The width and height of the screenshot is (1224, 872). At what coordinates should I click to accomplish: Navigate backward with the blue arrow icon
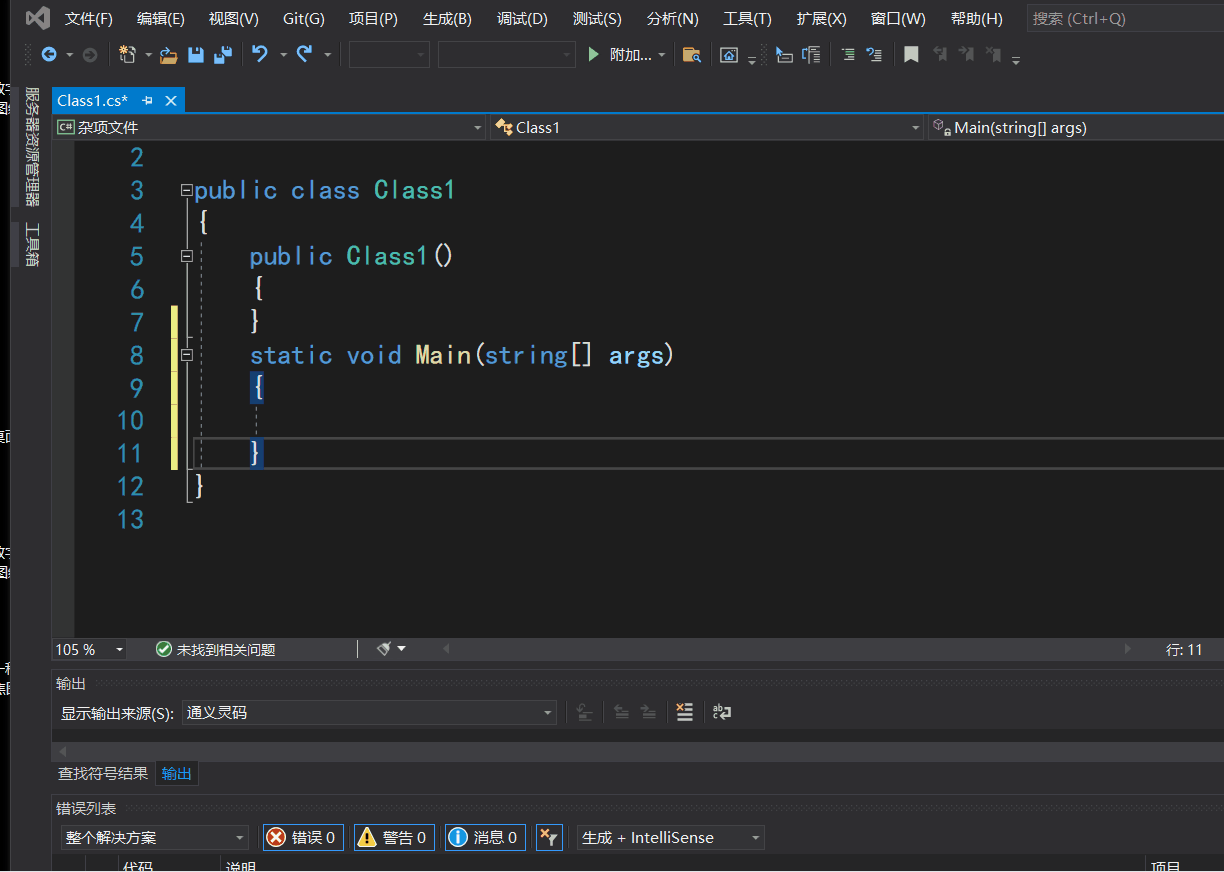pyautogui.click(x=48, y=55)
